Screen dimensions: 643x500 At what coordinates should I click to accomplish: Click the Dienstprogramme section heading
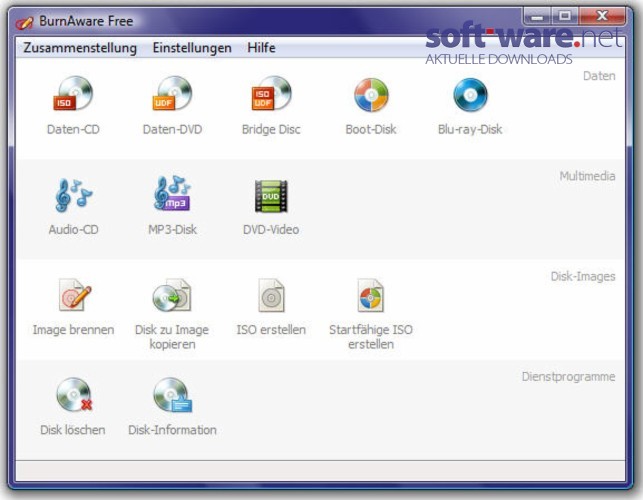tap(568, 377)
